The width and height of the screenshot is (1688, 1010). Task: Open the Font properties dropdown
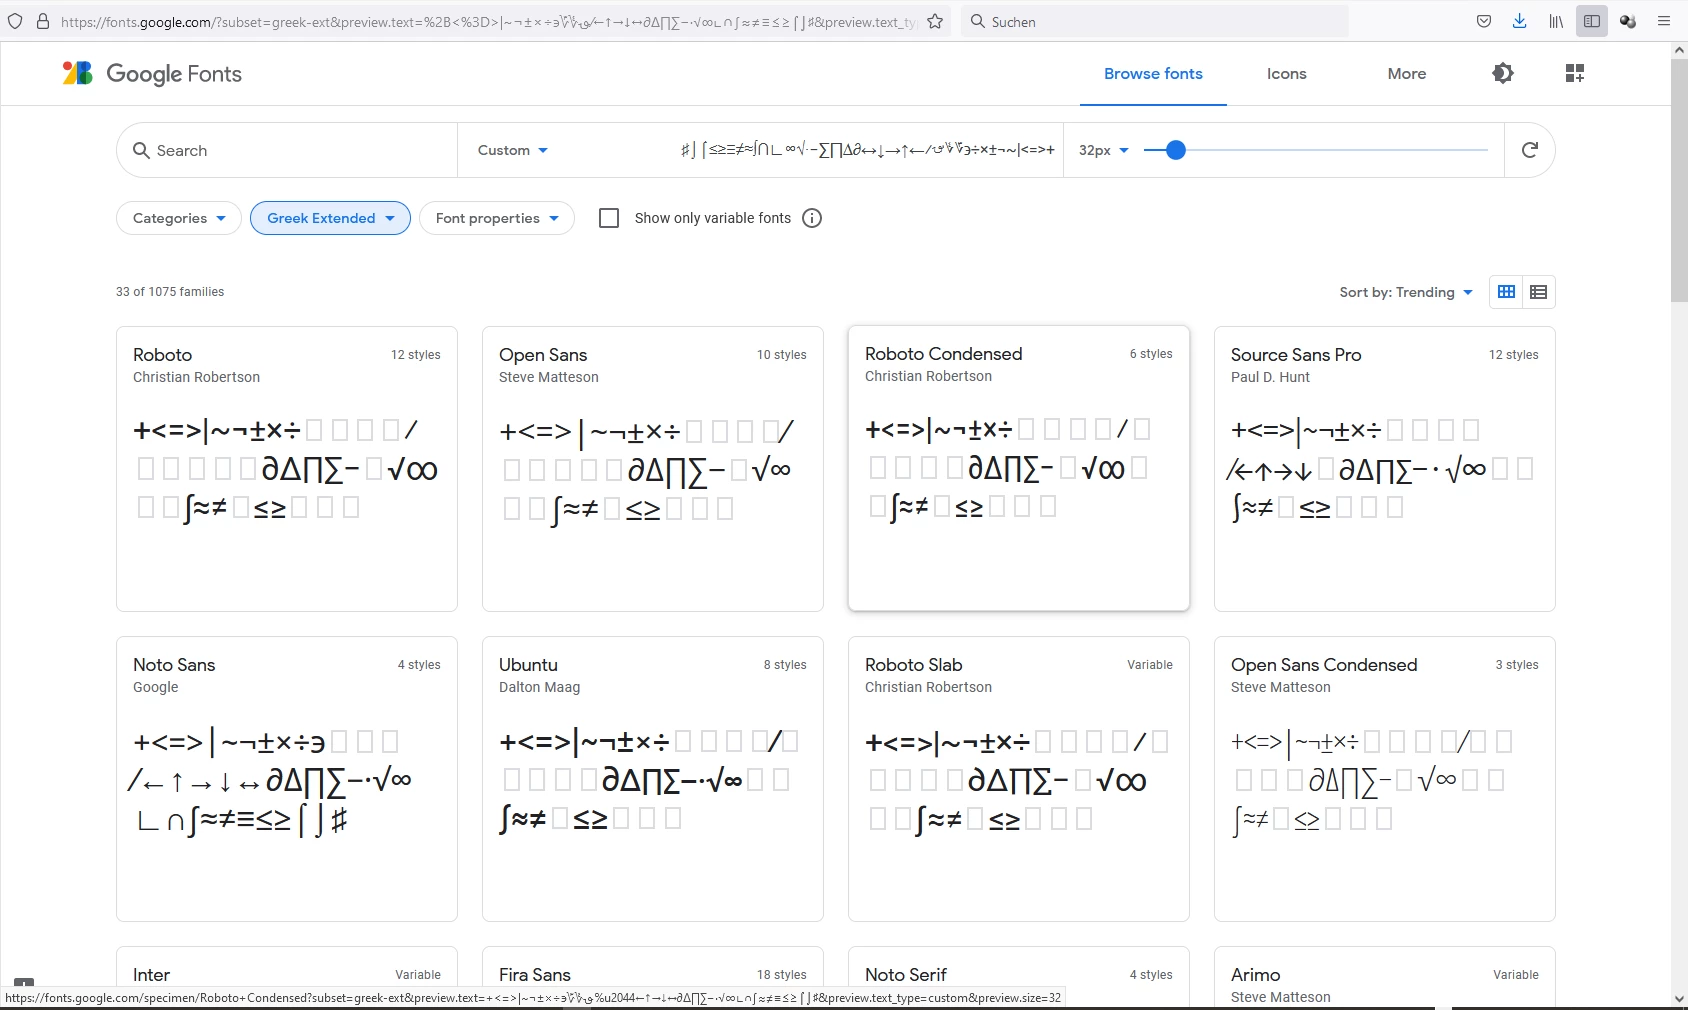click(497, 218)
